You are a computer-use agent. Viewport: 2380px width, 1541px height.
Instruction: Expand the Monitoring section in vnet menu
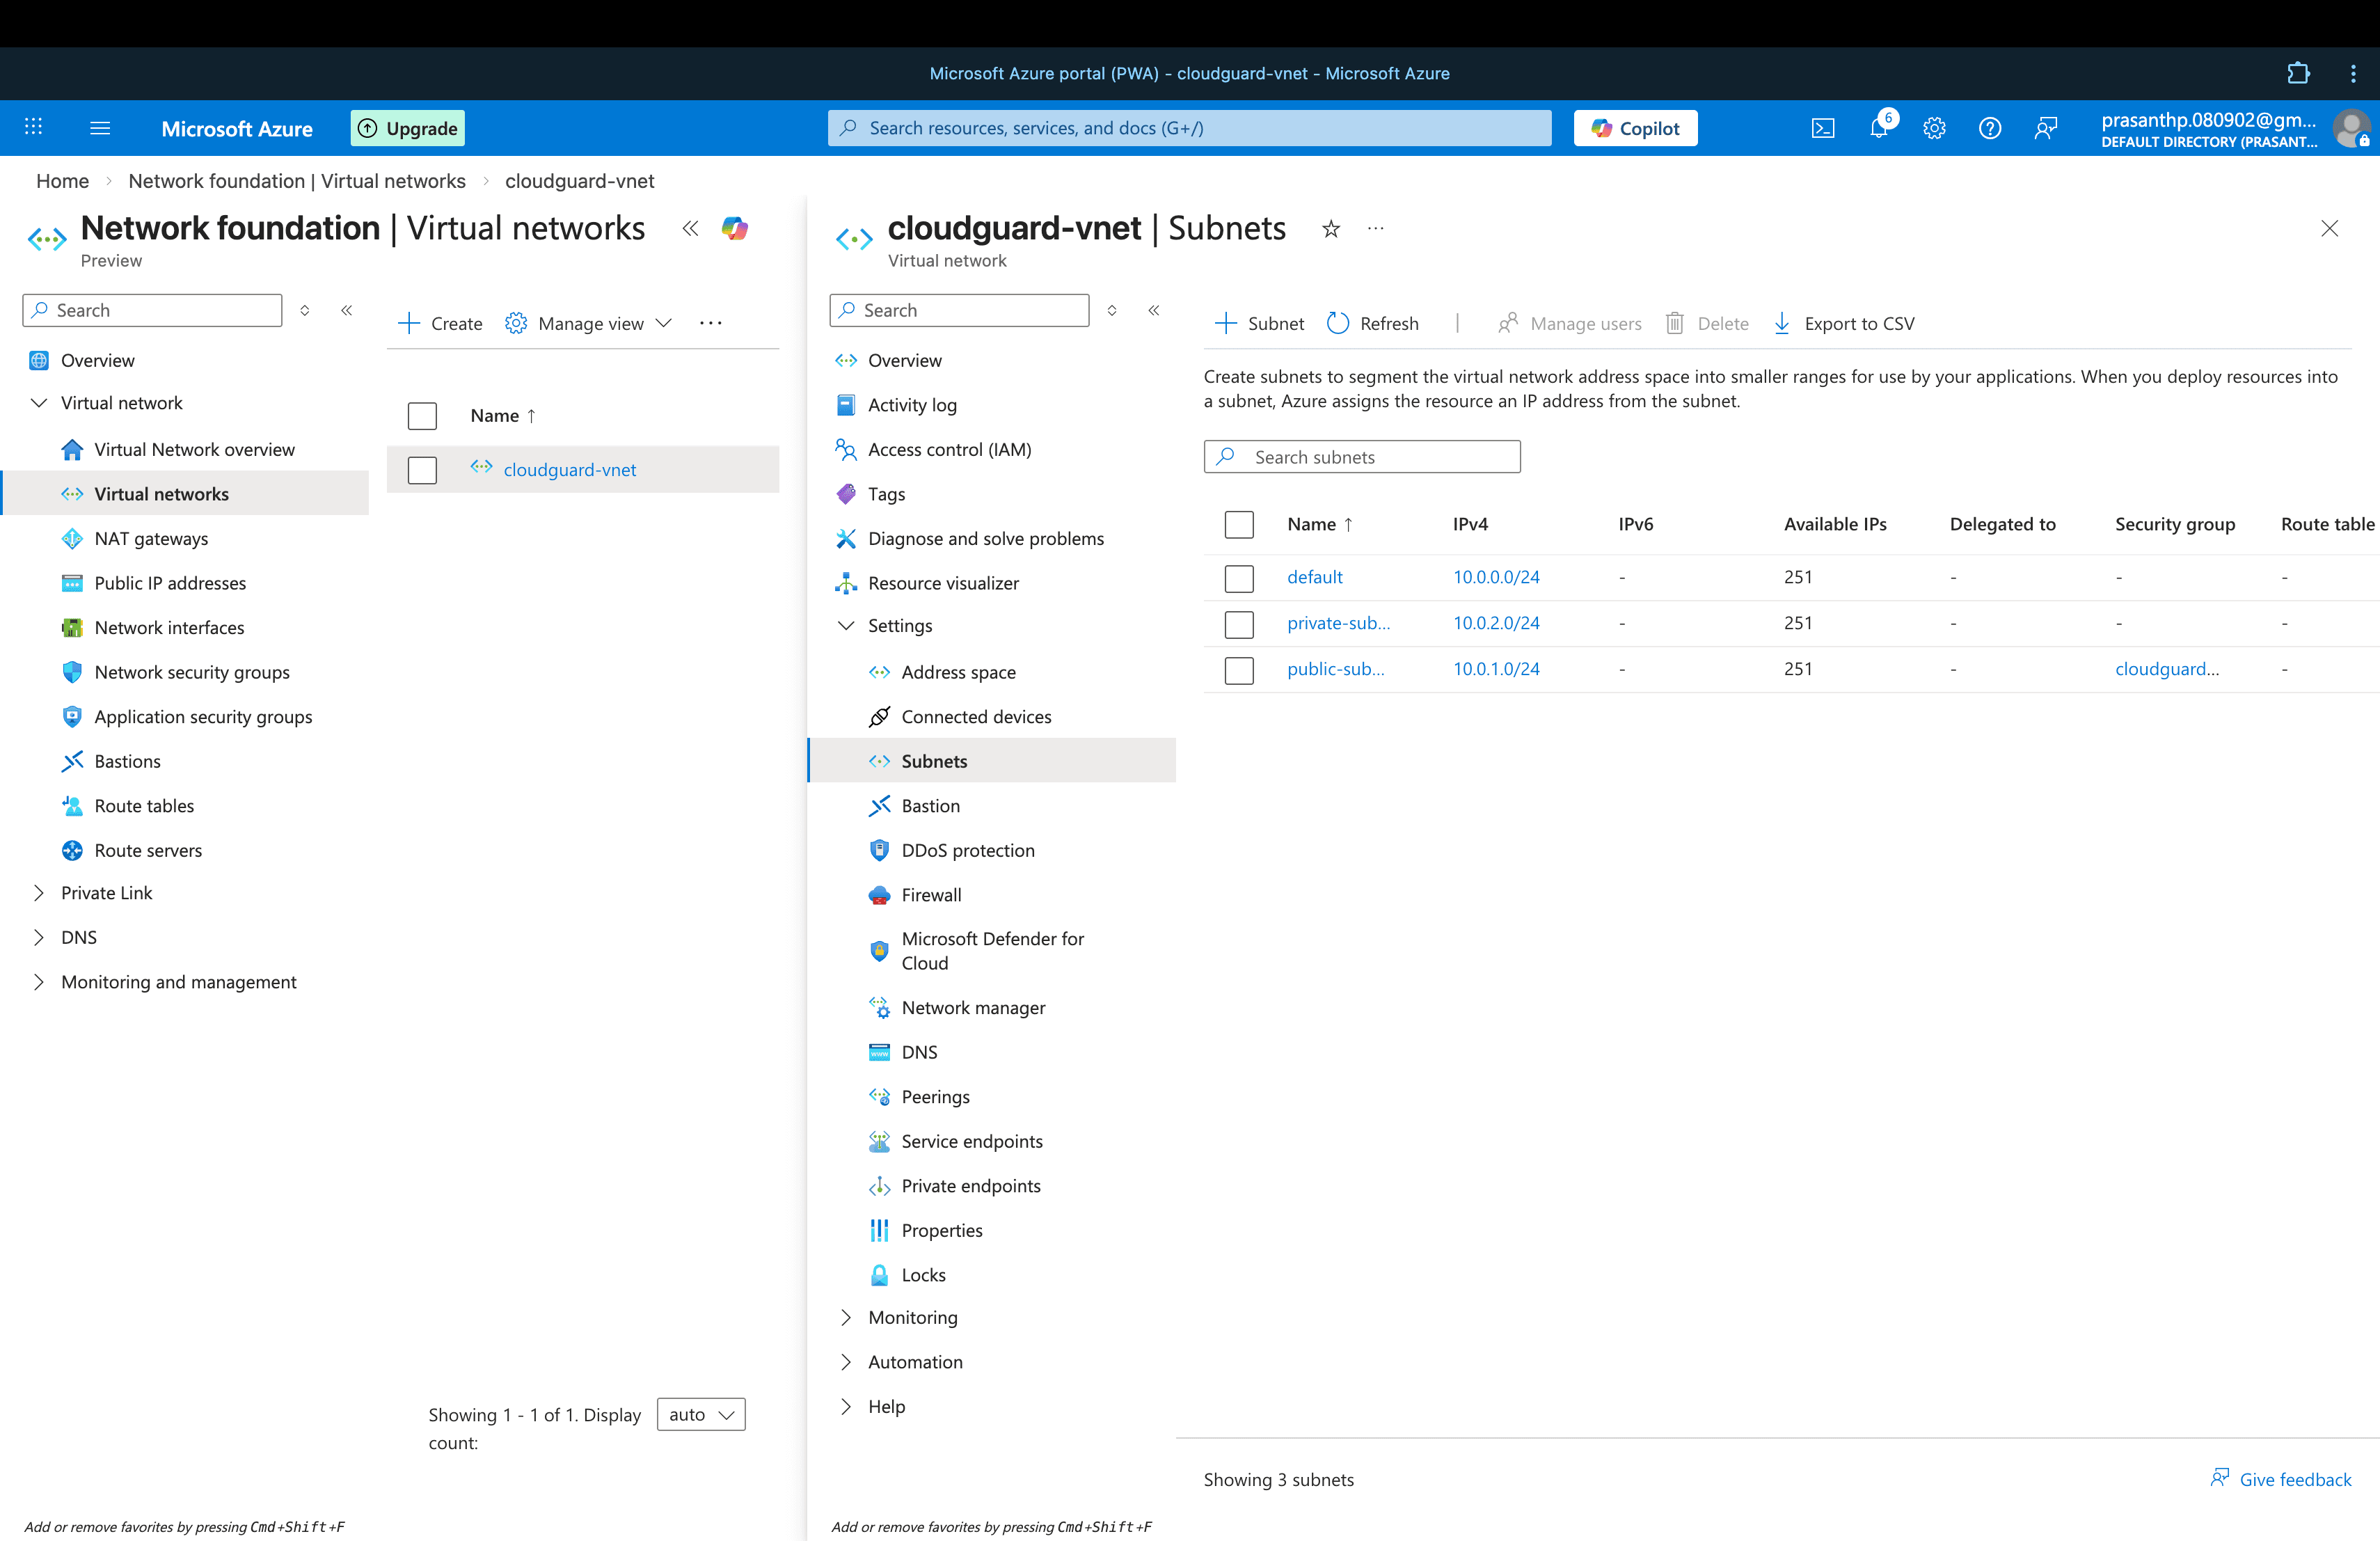(846, 1317)
